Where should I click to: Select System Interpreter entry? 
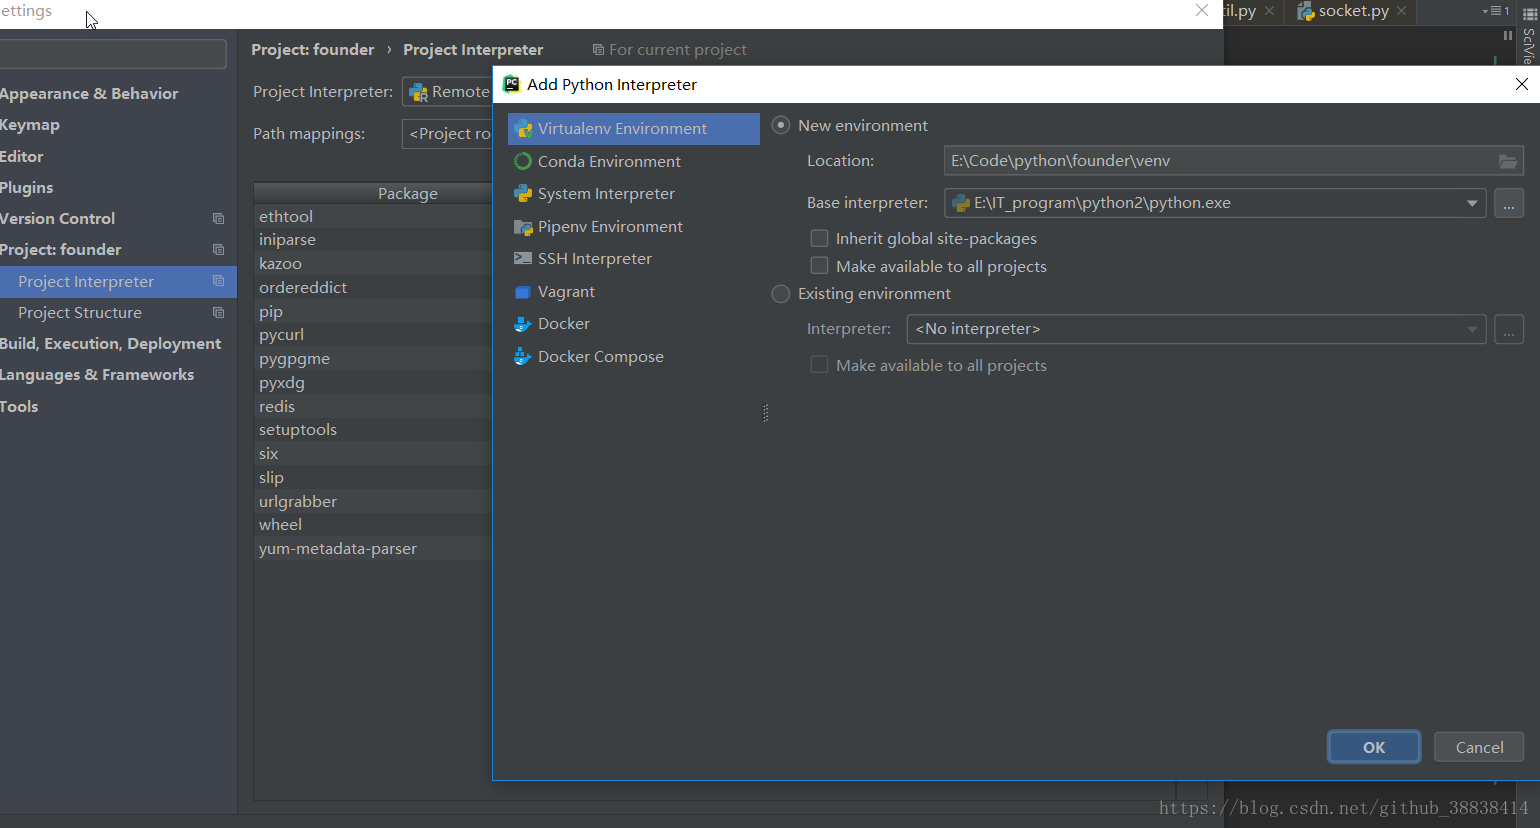coord(606,194)
